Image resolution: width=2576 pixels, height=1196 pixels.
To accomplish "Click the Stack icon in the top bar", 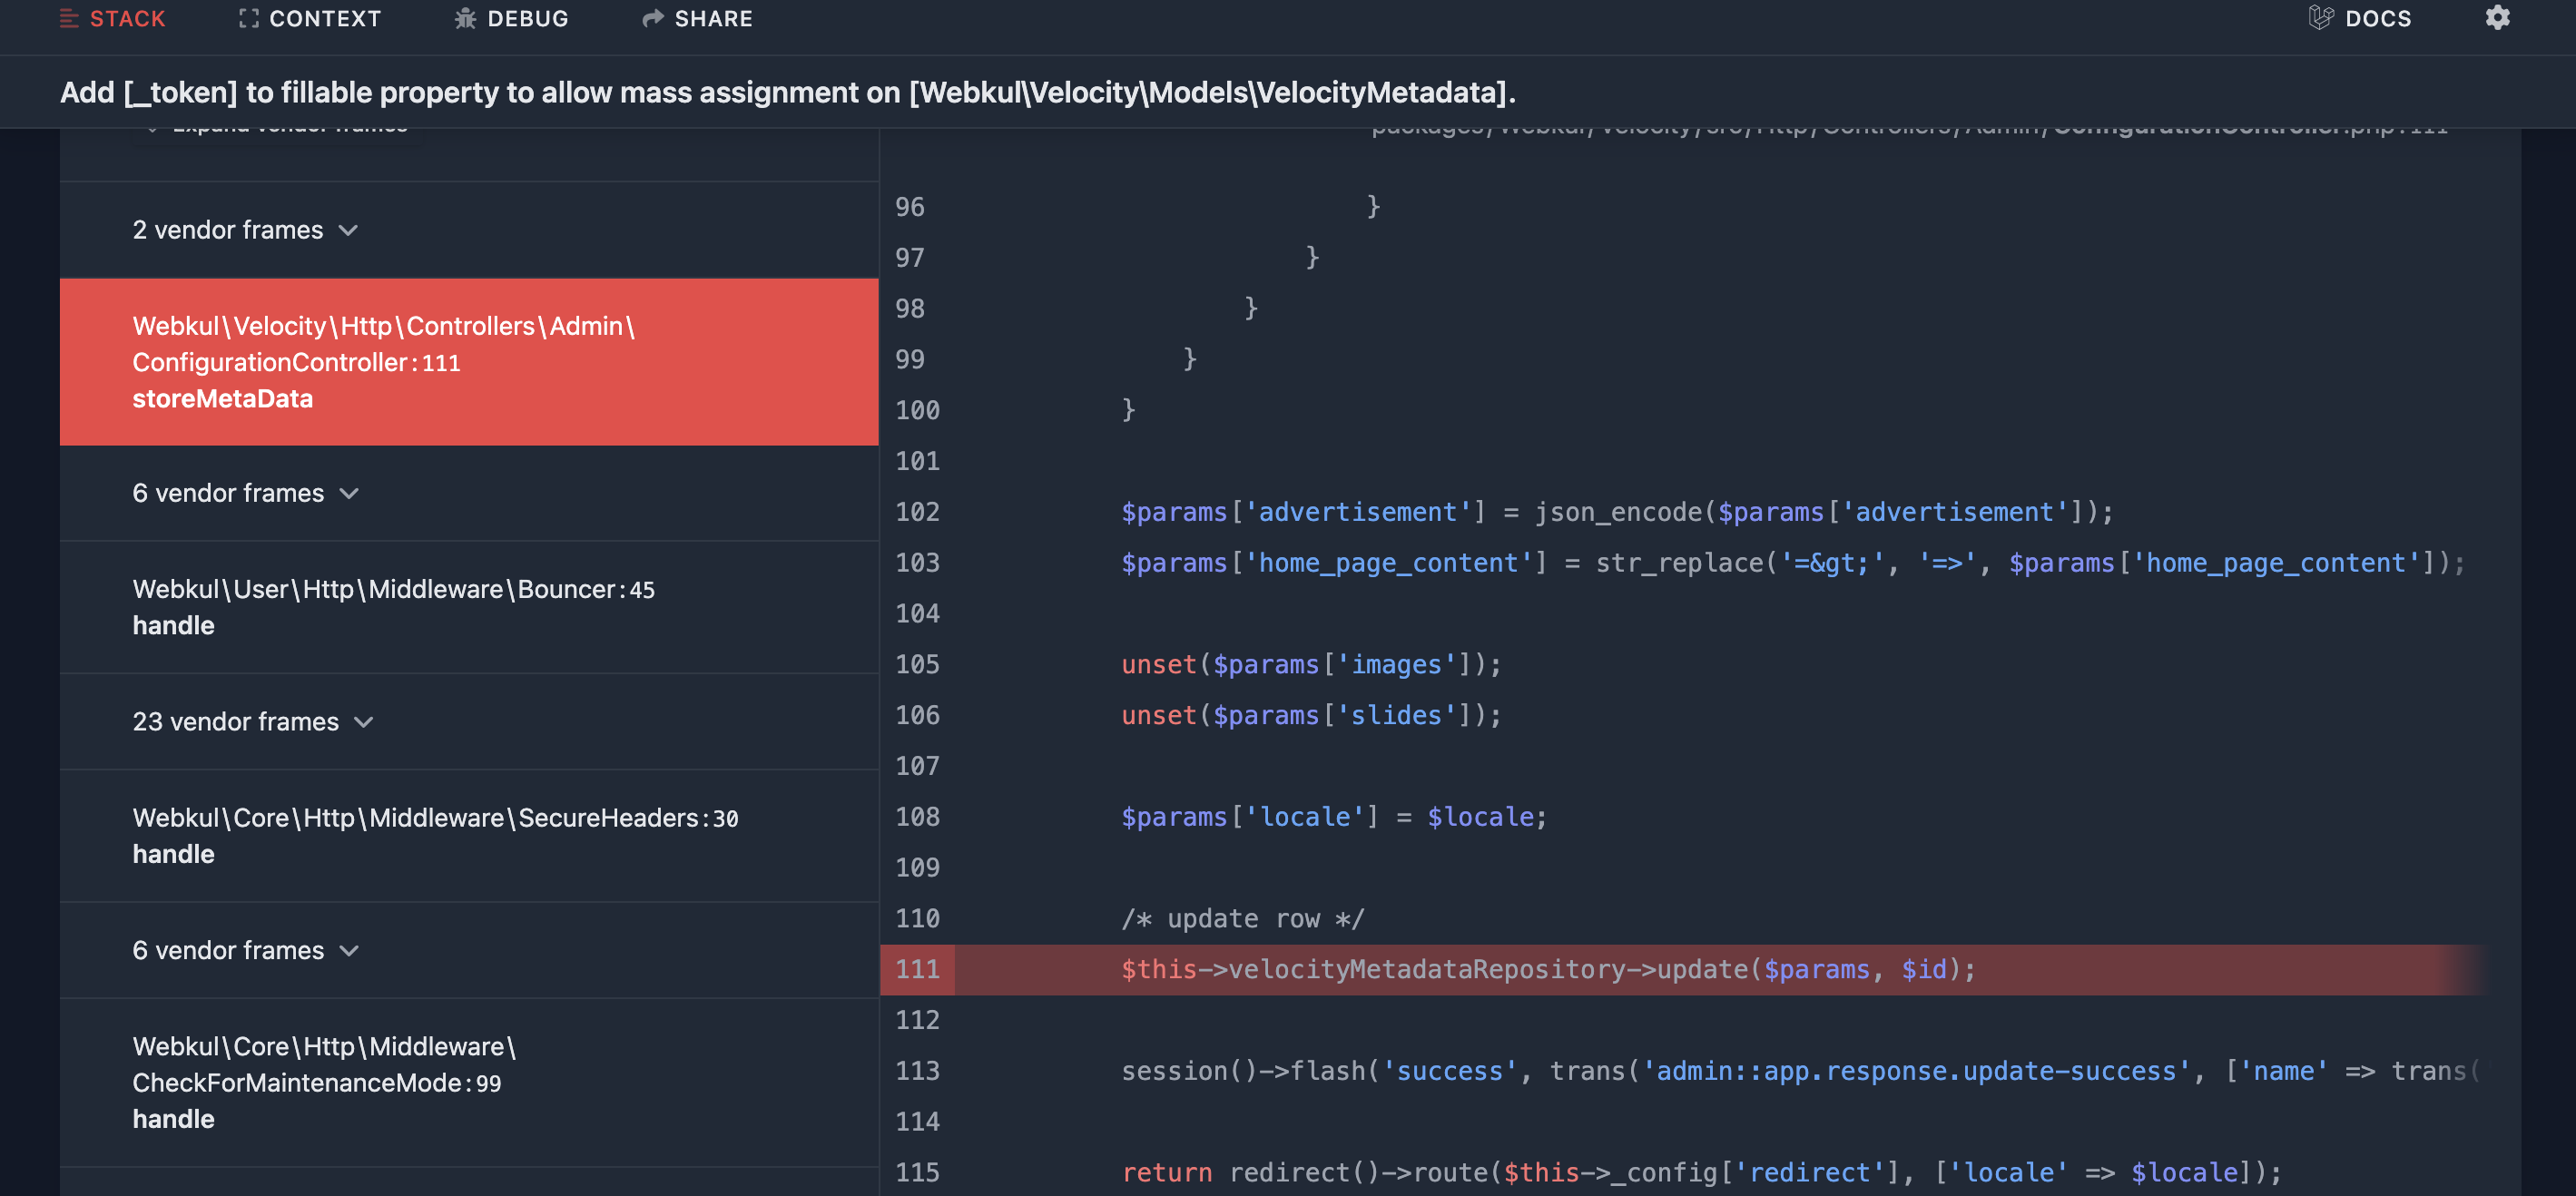I will click(x=69, y=19).
